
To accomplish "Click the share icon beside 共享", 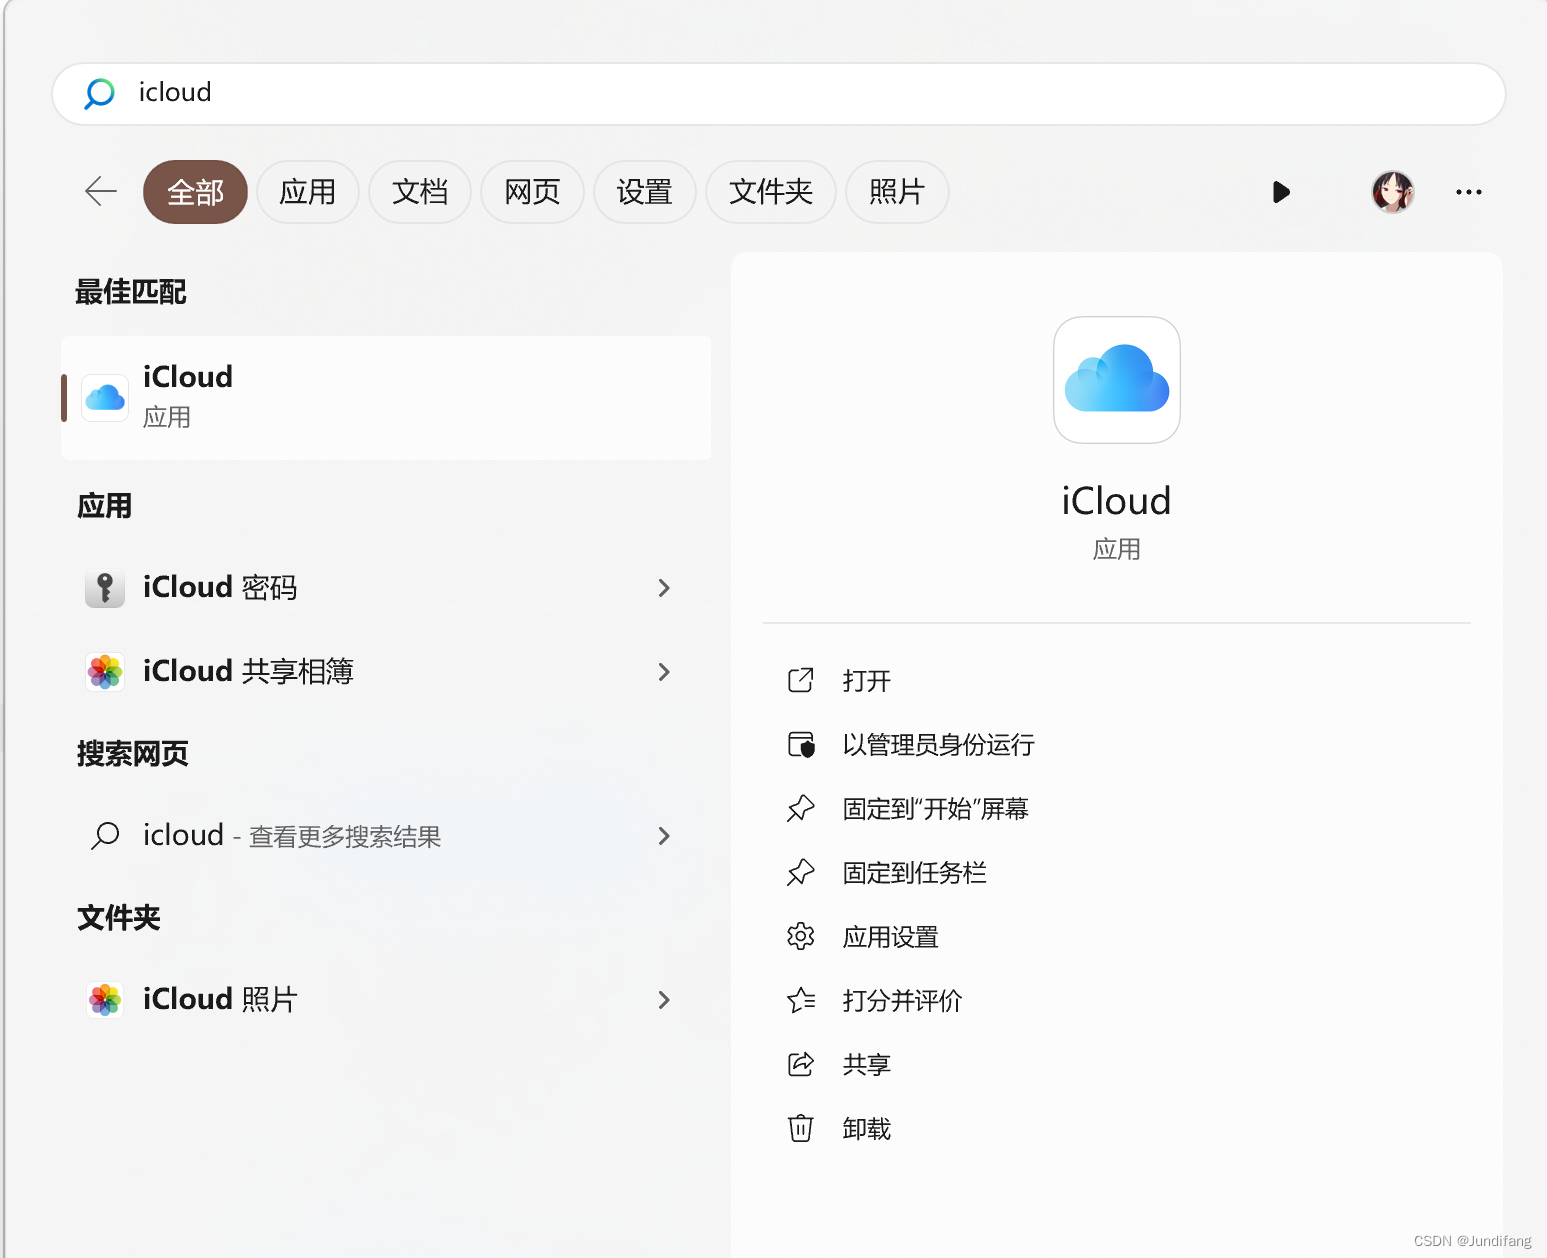I will click(801, 1064).
